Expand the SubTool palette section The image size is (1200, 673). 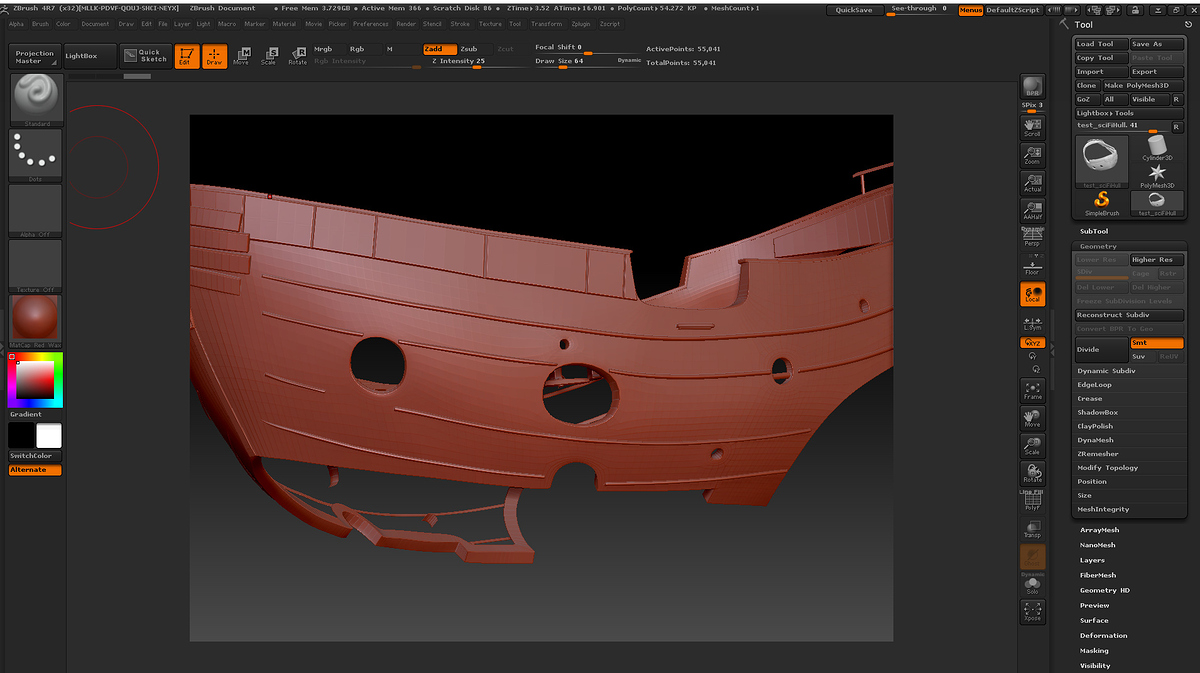tap(1094, 231)
